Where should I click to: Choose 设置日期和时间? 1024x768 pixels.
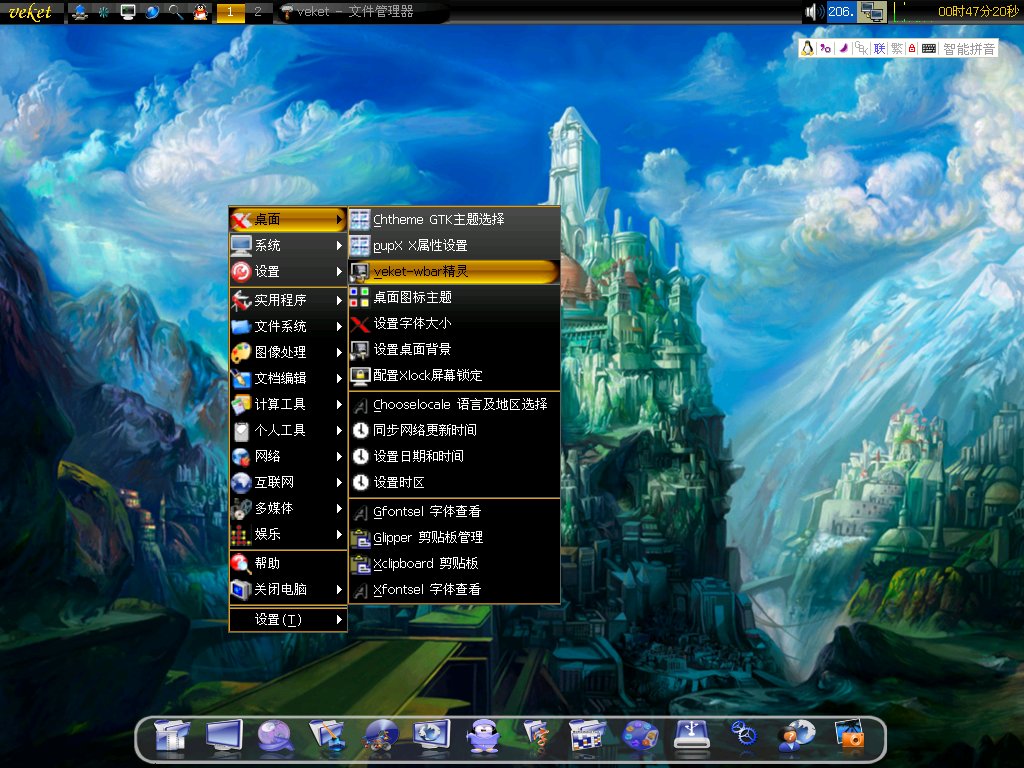pos(455,456)
